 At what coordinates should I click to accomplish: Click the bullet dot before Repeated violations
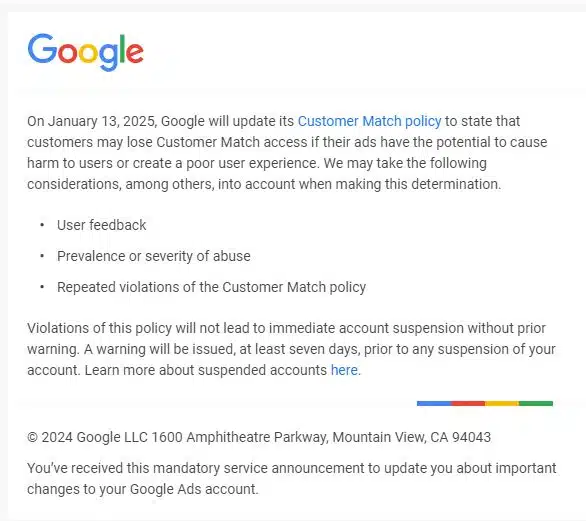(42, 287)
